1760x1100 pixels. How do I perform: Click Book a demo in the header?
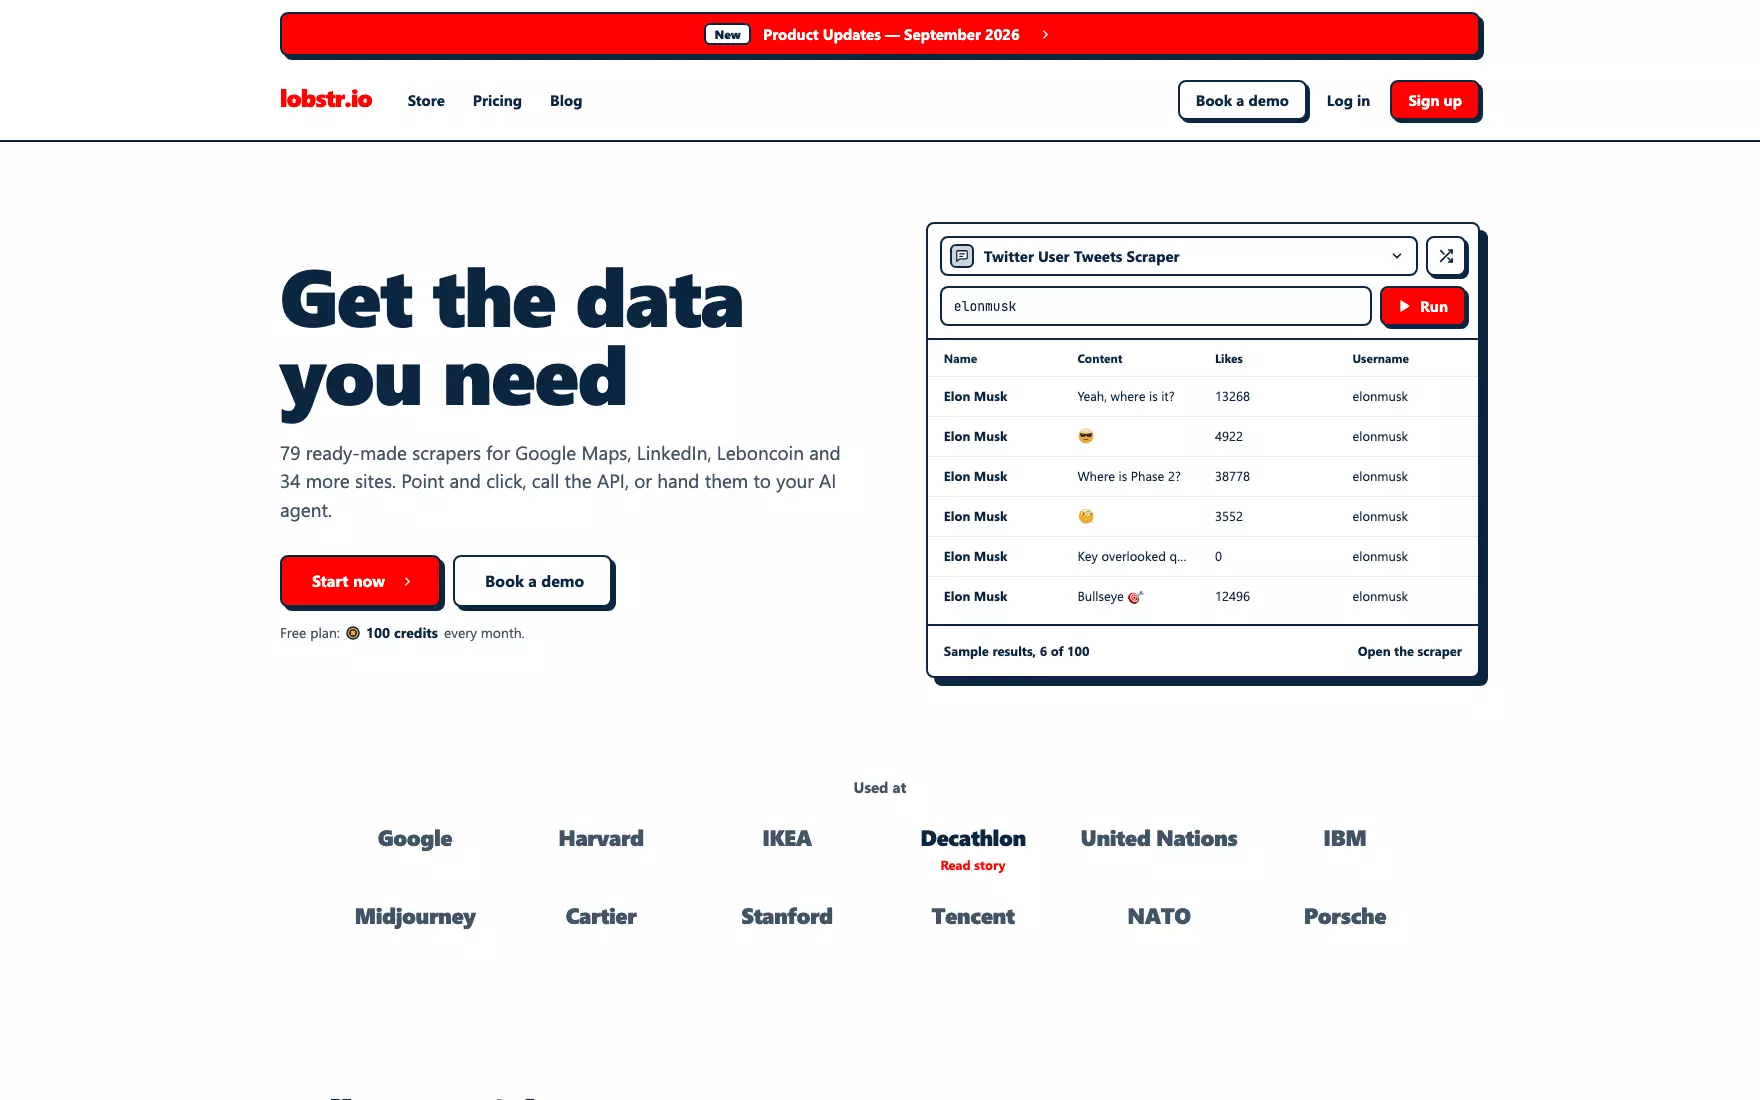(x=1242, y=101)
